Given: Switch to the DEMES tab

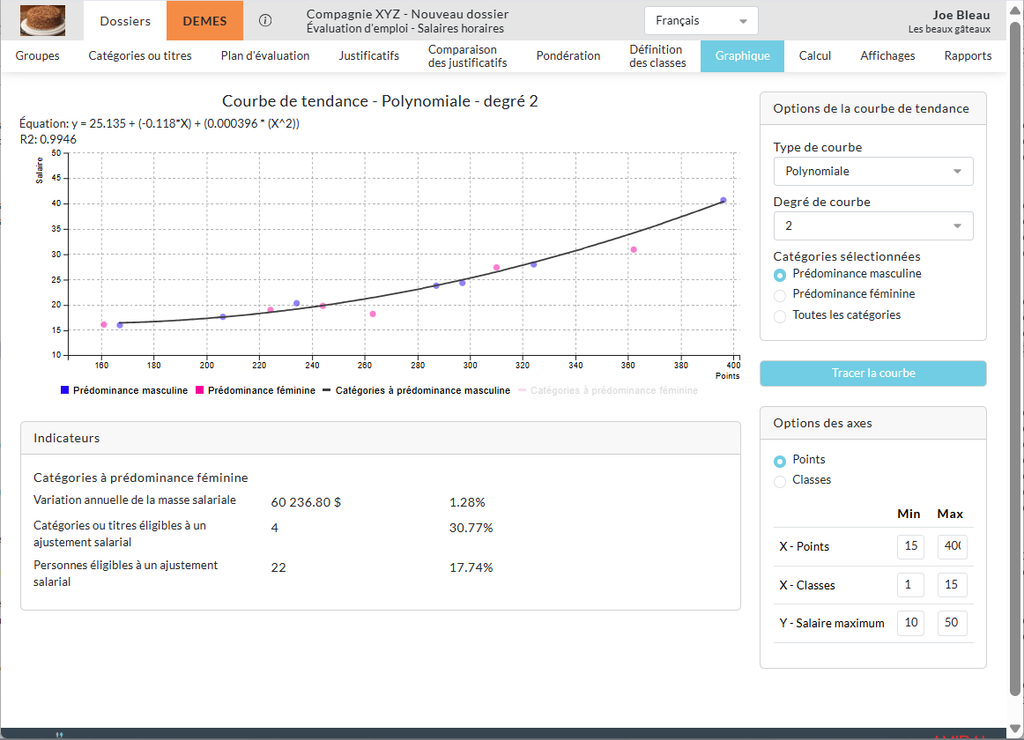Looking at the screenshot, I should tap(204, 21).
